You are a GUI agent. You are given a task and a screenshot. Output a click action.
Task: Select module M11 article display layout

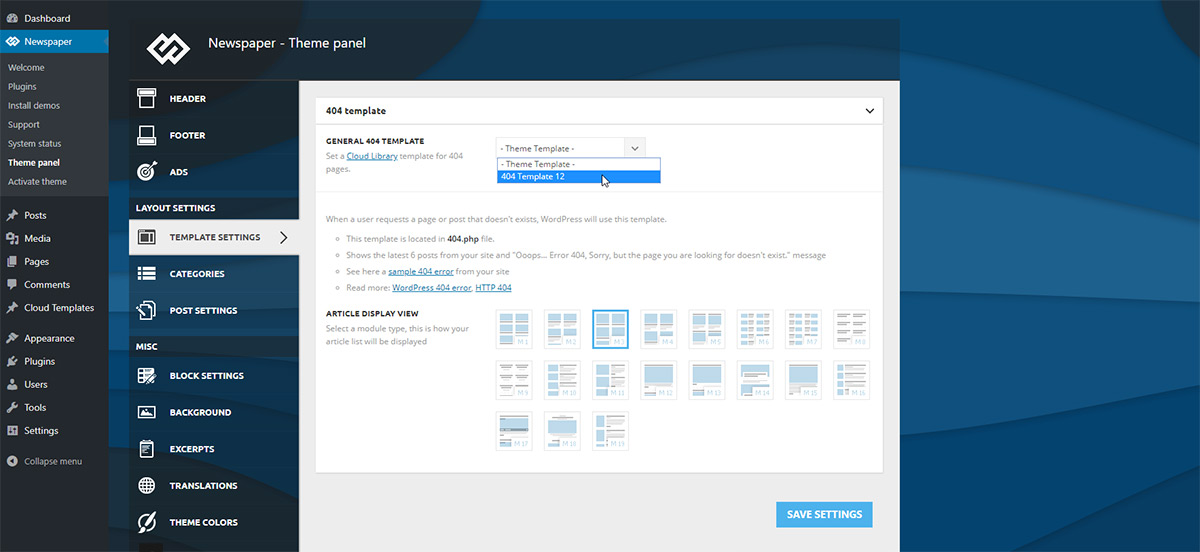610,380
